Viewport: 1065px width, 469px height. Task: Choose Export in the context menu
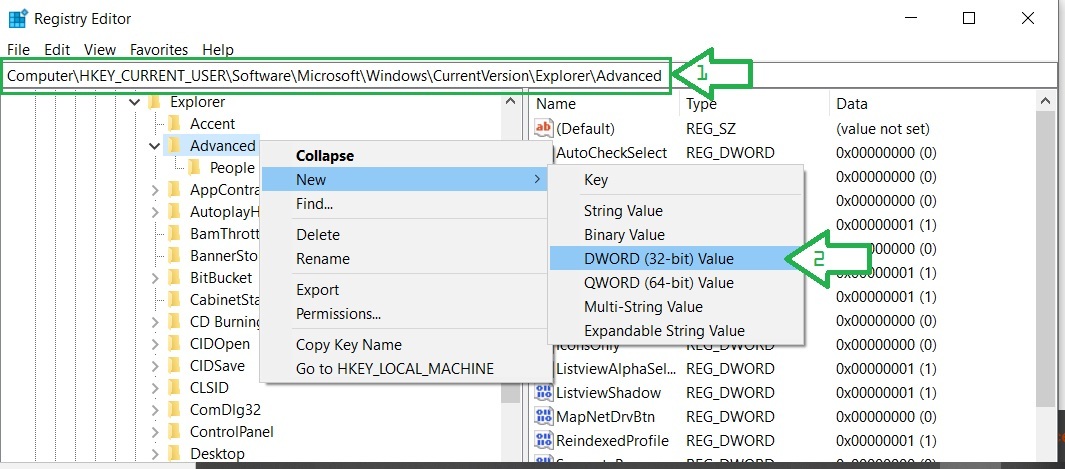(404, 290)
